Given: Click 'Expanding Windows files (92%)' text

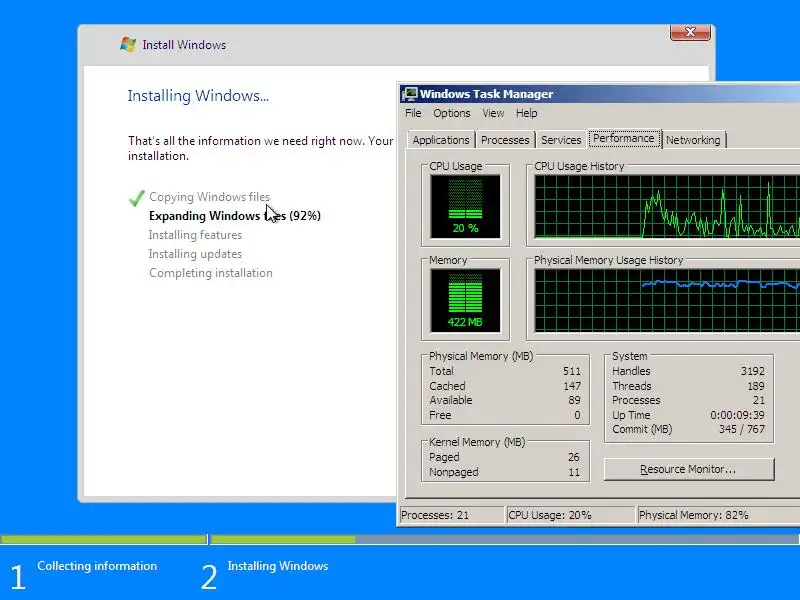Looking at the screenshot, I should [235, 216].
